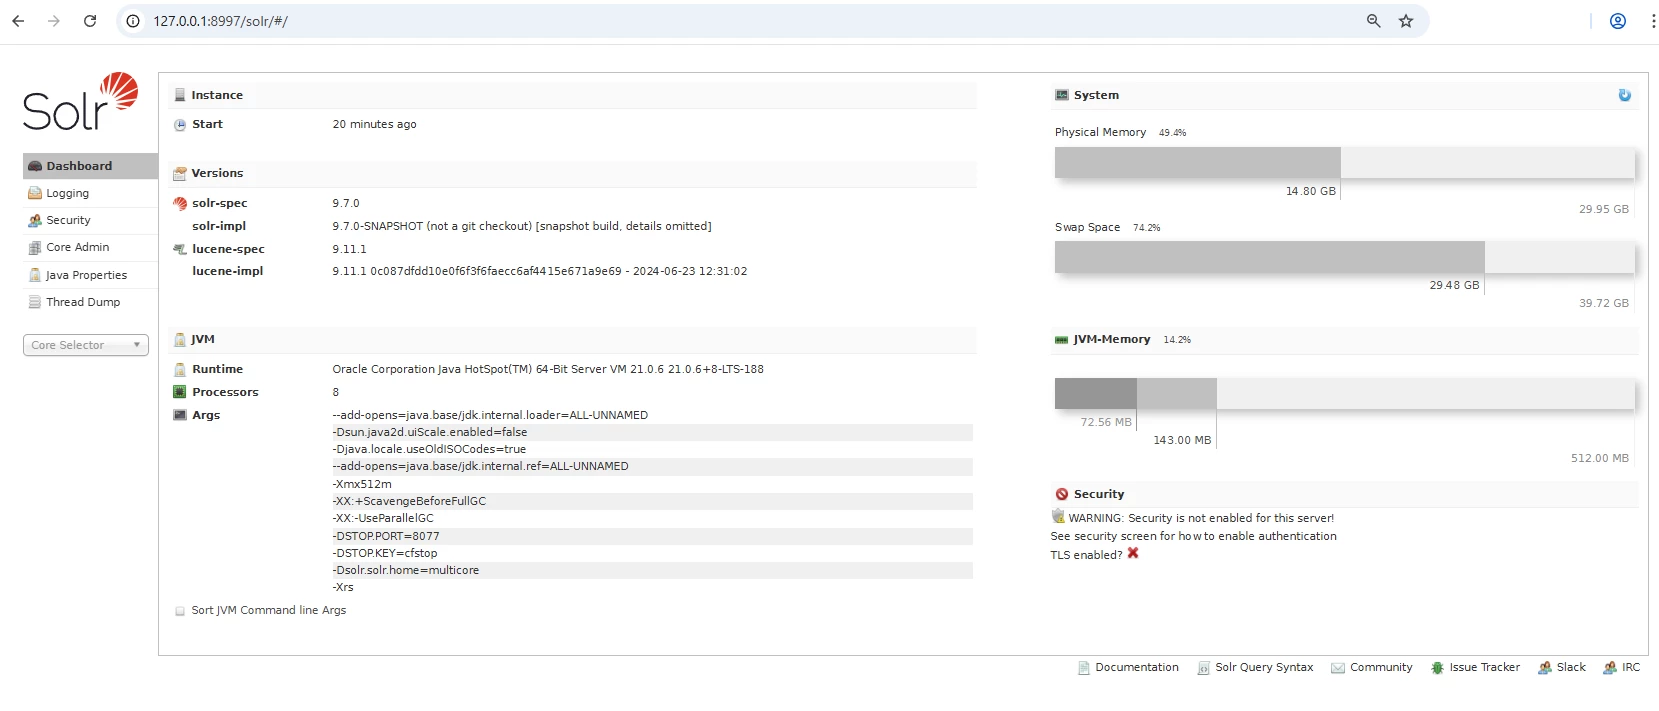Click the Processors value 8
The image size is (1659, 711).
point(336,392)
